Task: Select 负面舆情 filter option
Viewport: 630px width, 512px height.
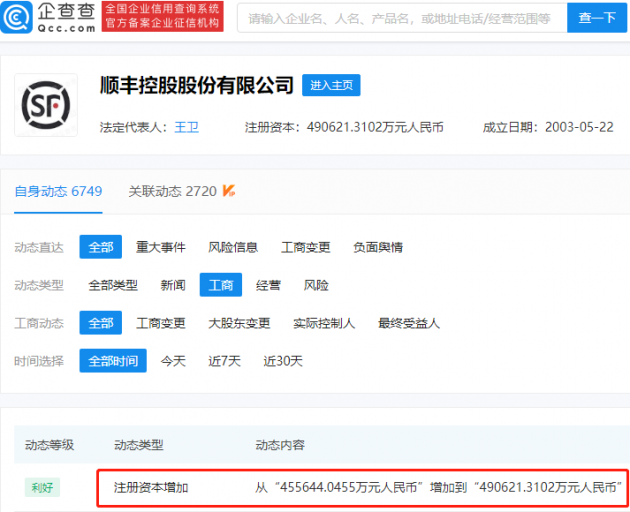Action: [x=378, y=247]
